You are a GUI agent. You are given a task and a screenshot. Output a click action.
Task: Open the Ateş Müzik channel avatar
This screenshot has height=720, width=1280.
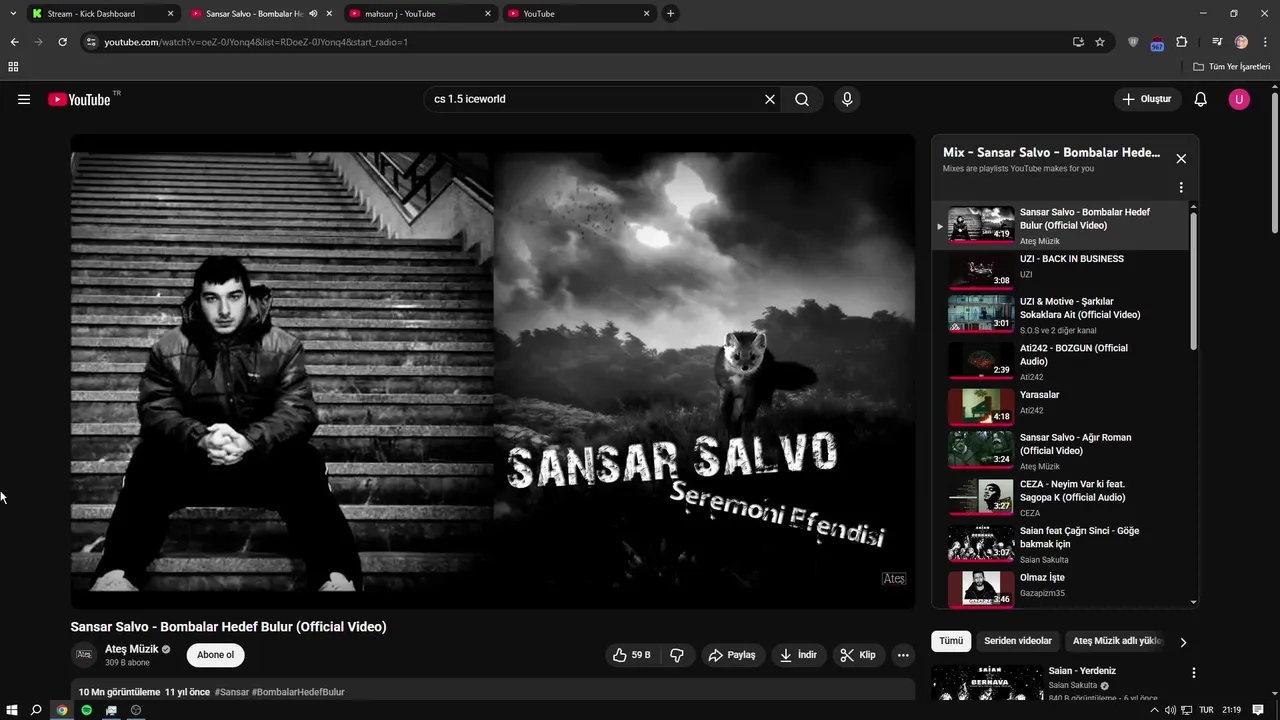click(x=84, y=654)
